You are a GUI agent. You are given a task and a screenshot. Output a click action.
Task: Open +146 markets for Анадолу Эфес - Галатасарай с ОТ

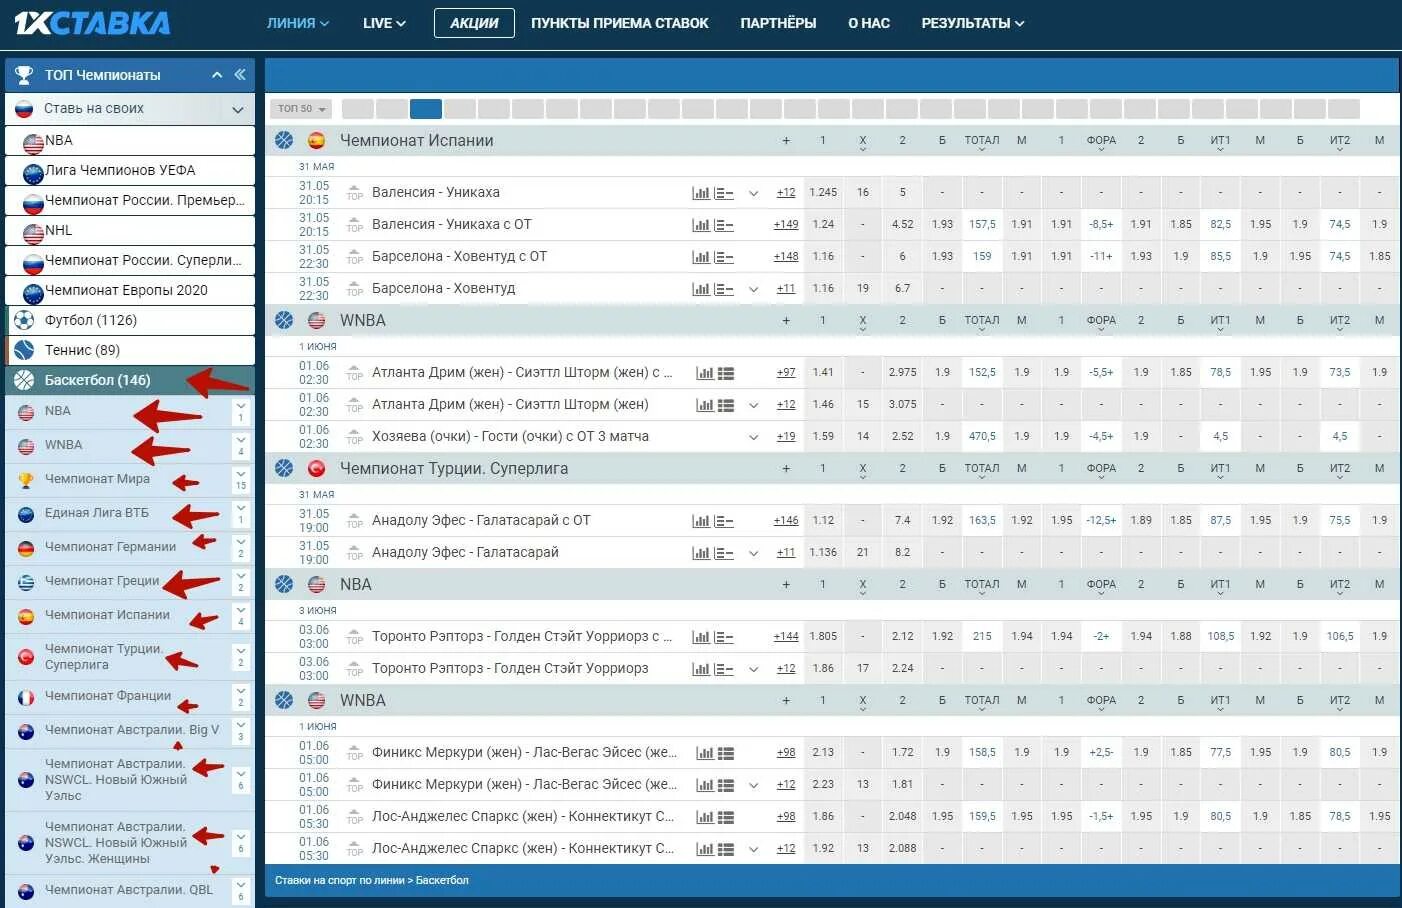pyautogui.click(x=786, y=521)
